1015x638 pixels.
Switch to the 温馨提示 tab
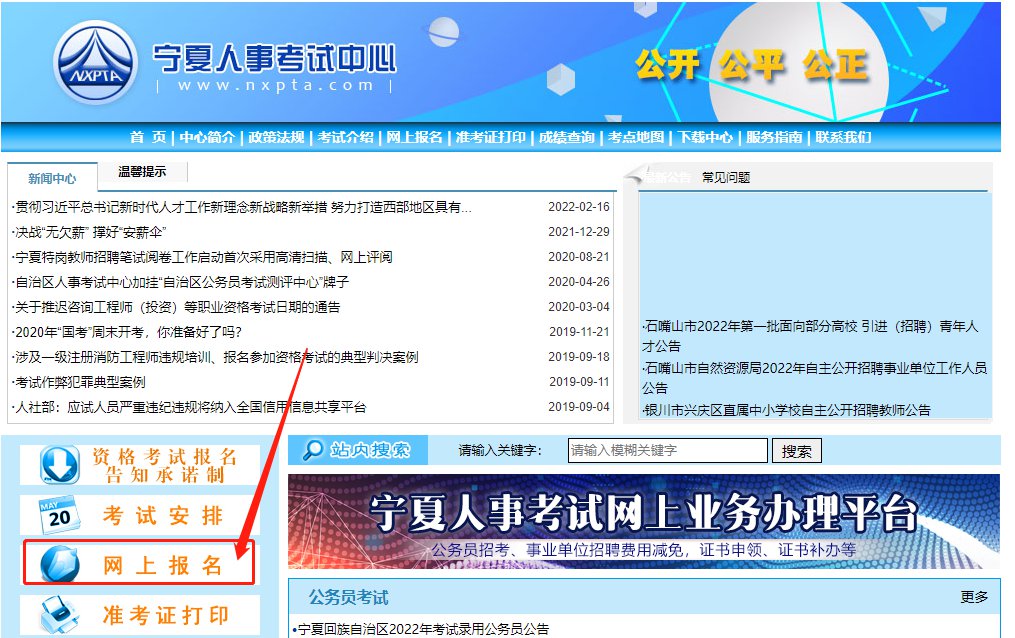click(x=142, y=171)
